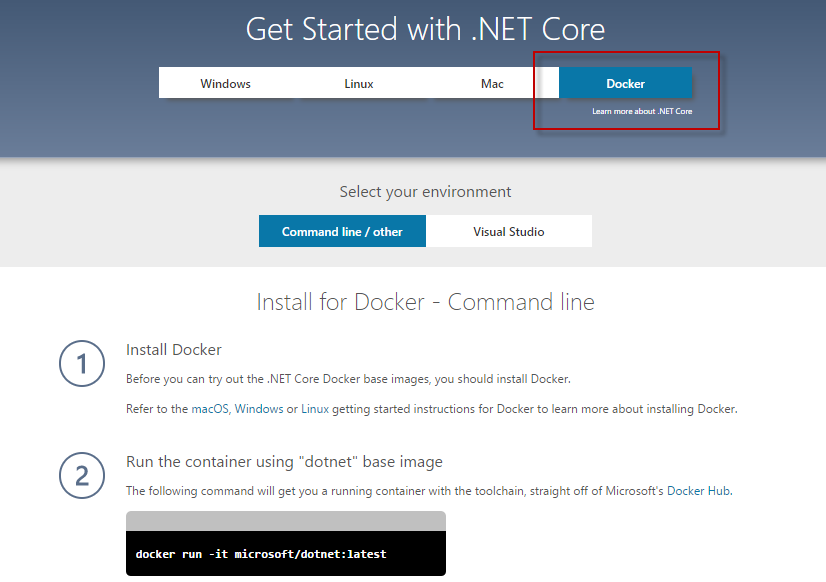The height and width of the screenshot is (582, 826).
Task: Select the Docker platform tab
Action: [625, 83]
